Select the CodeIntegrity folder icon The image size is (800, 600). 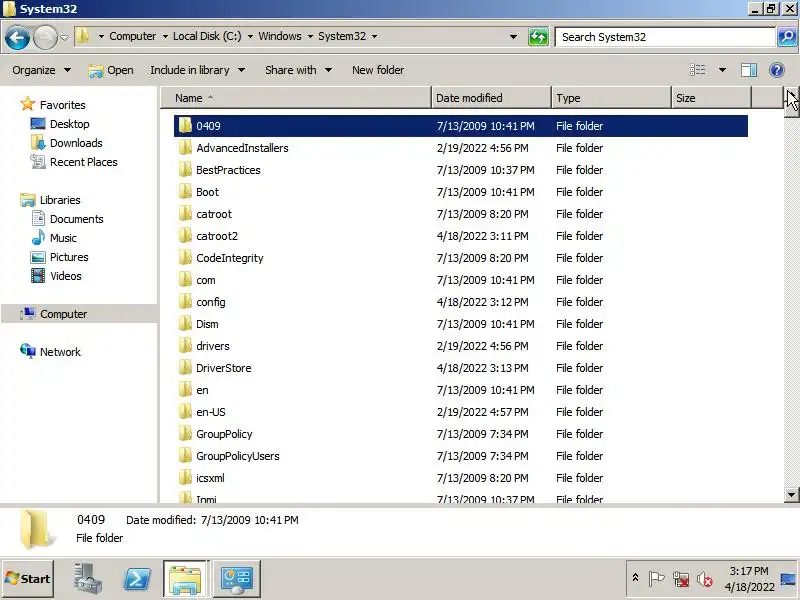(185, 257)
